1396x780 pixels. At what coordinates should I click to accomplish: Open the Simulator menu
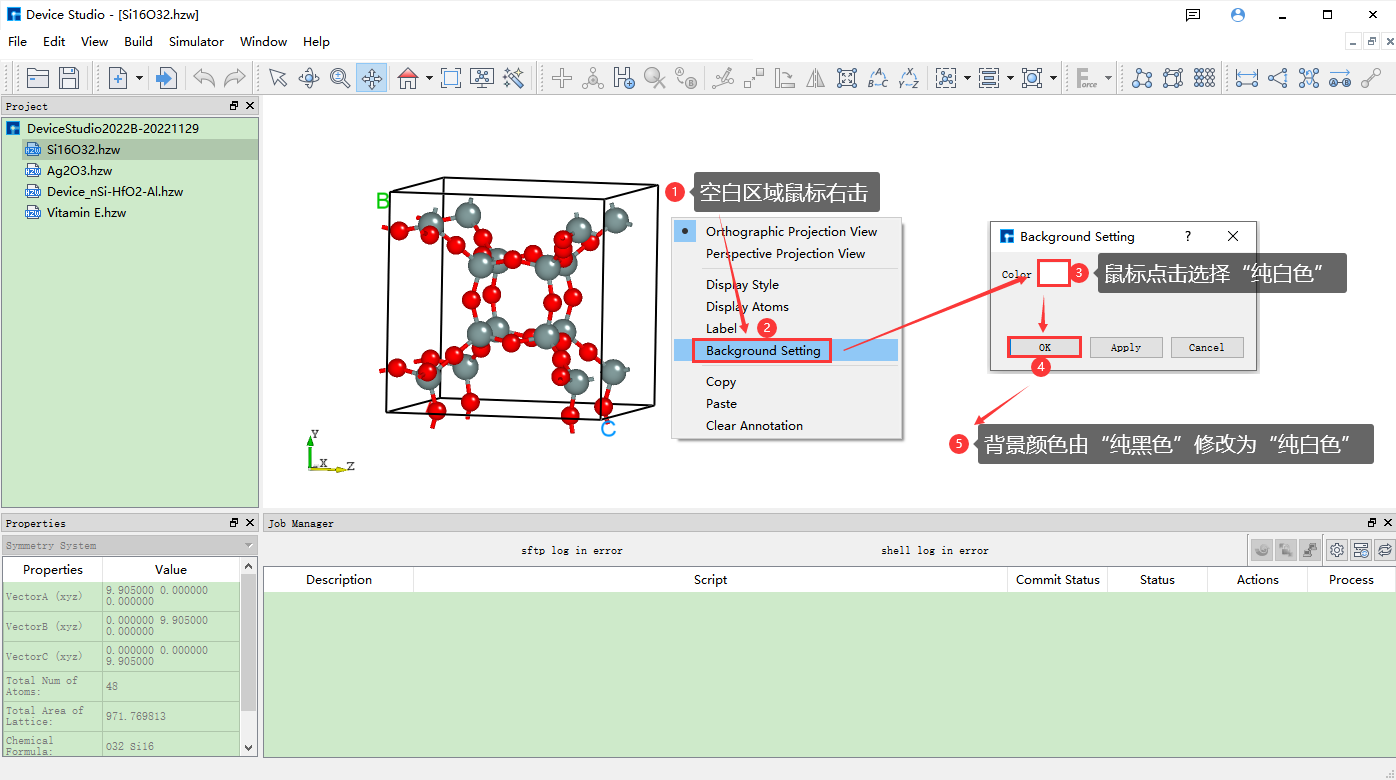196,42
